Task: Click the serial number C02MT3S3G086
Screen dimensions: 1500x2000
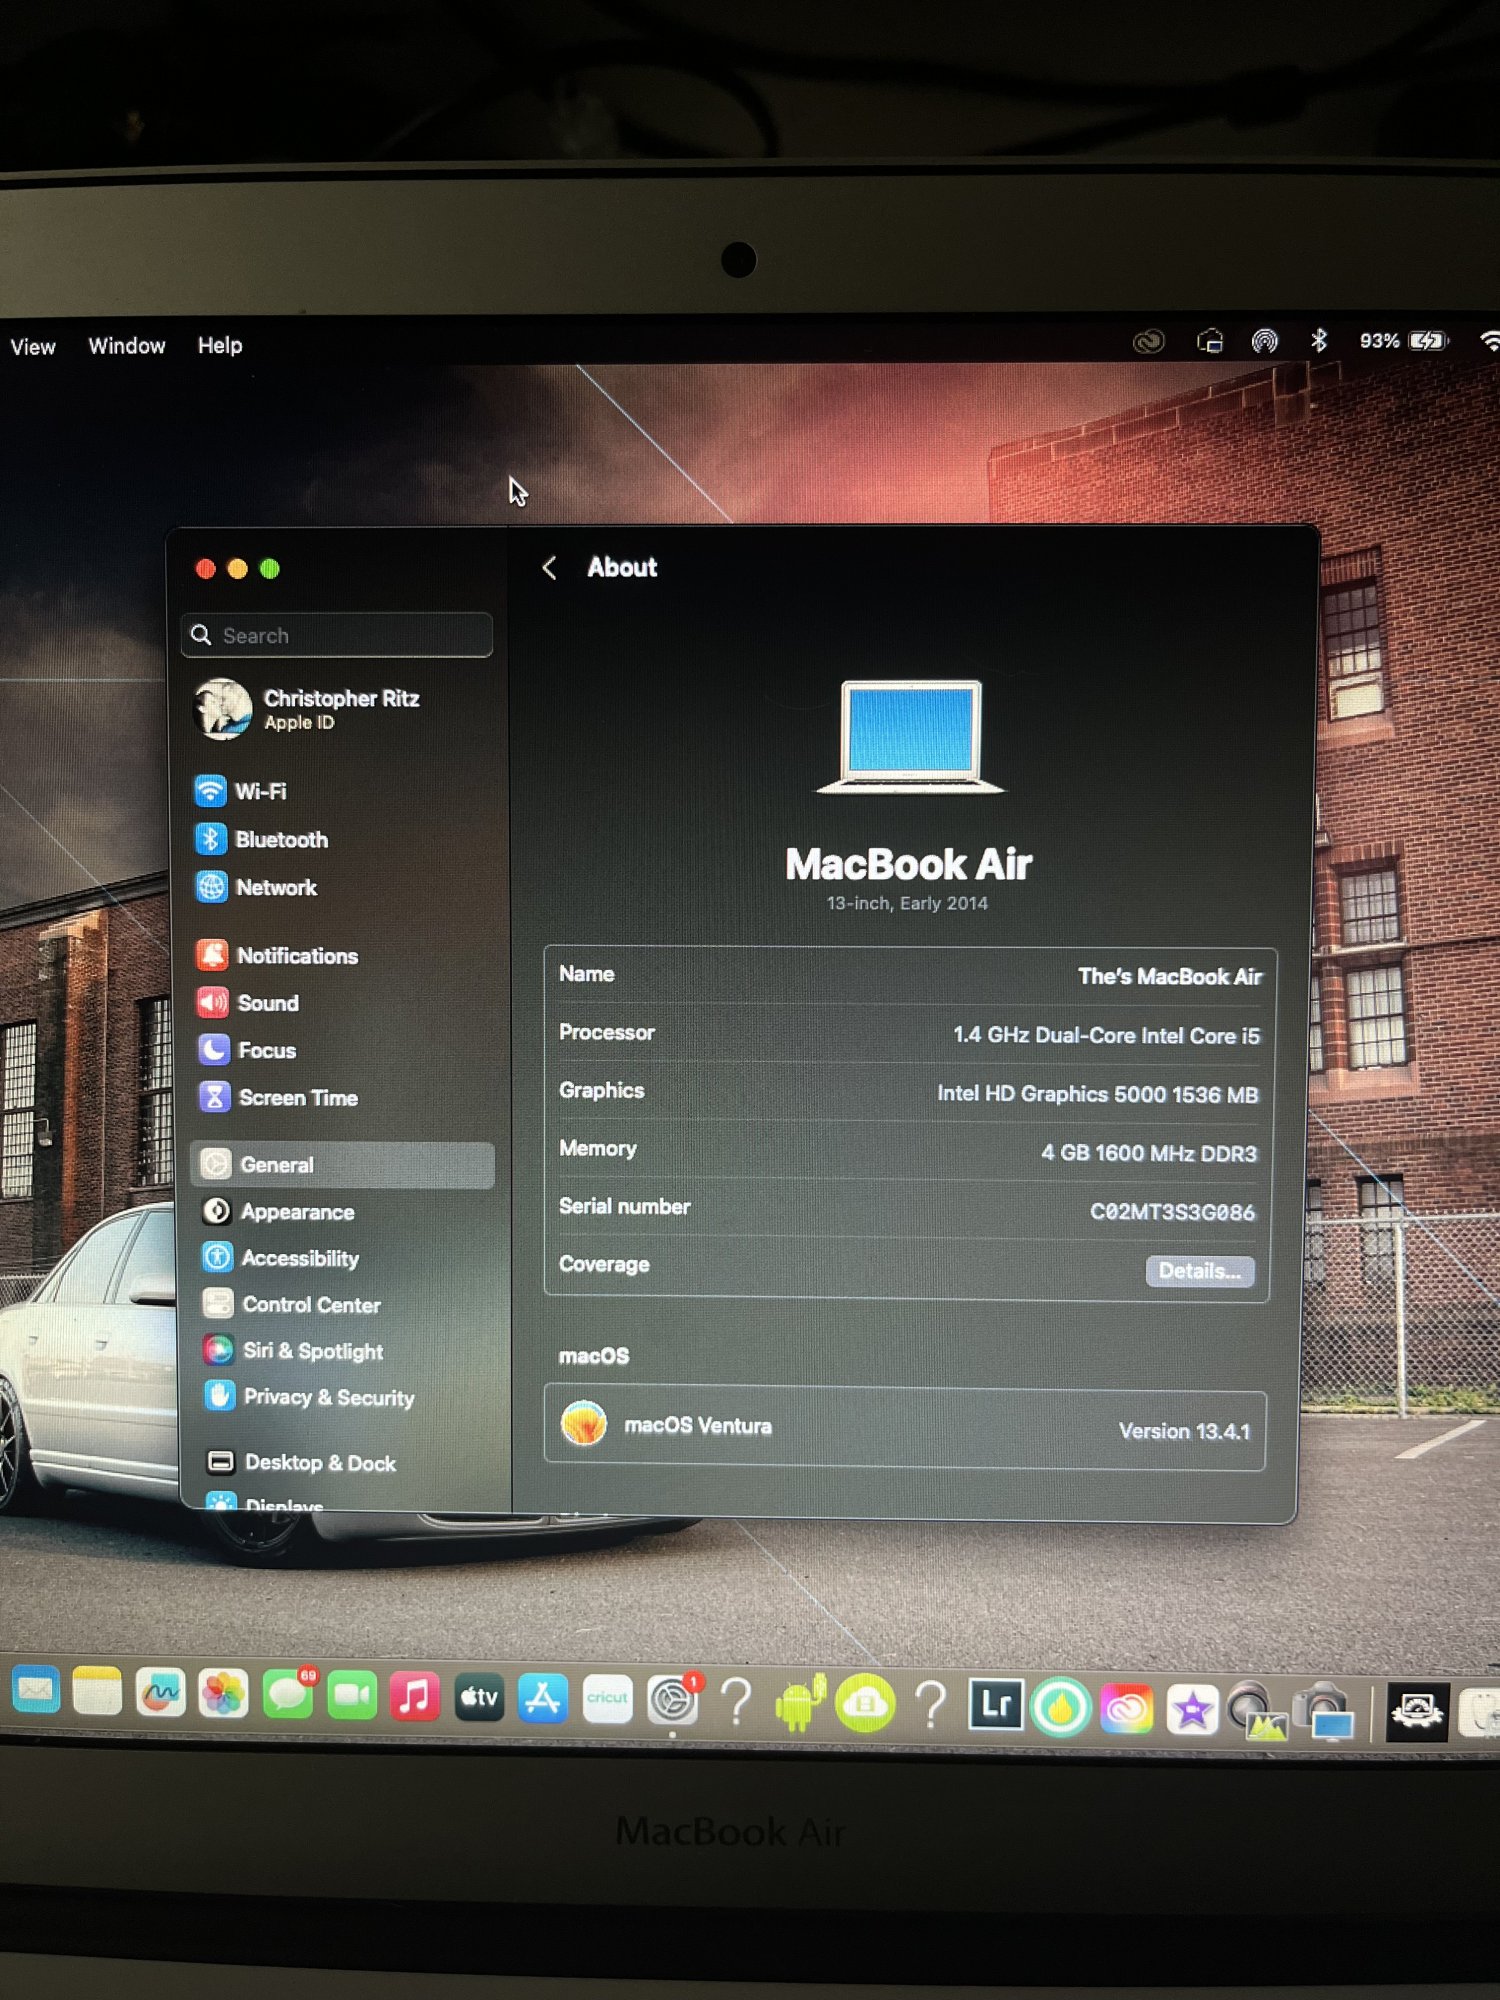Action: [1172, 1212]
